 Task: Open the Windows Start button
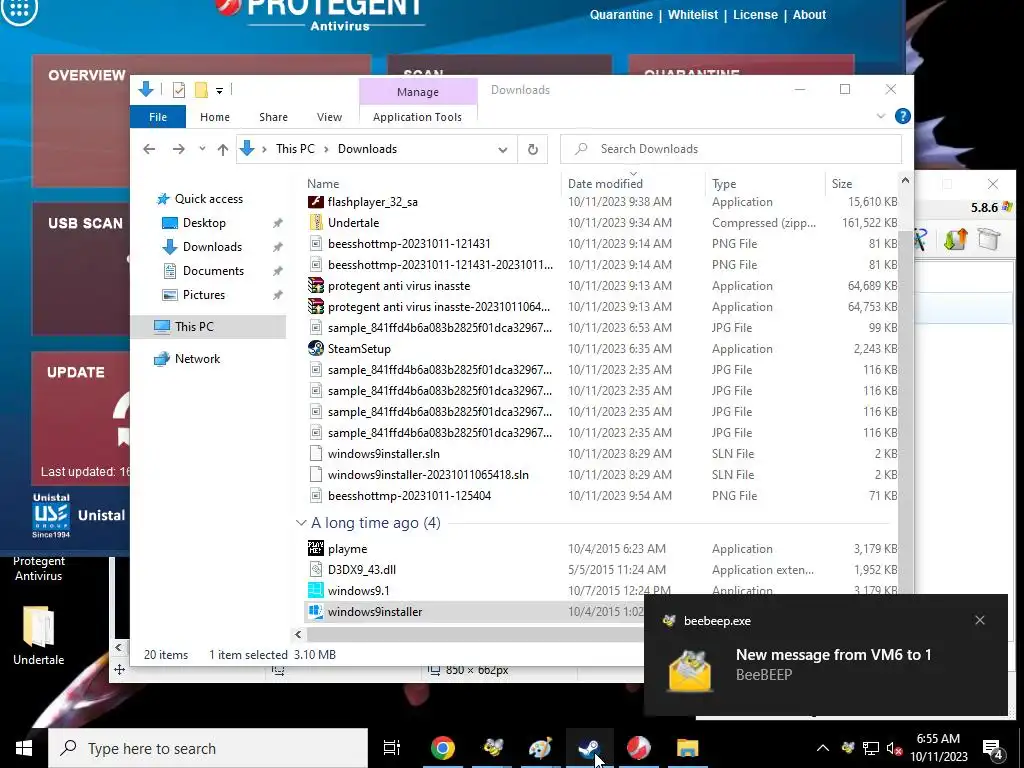coord(24,748)
